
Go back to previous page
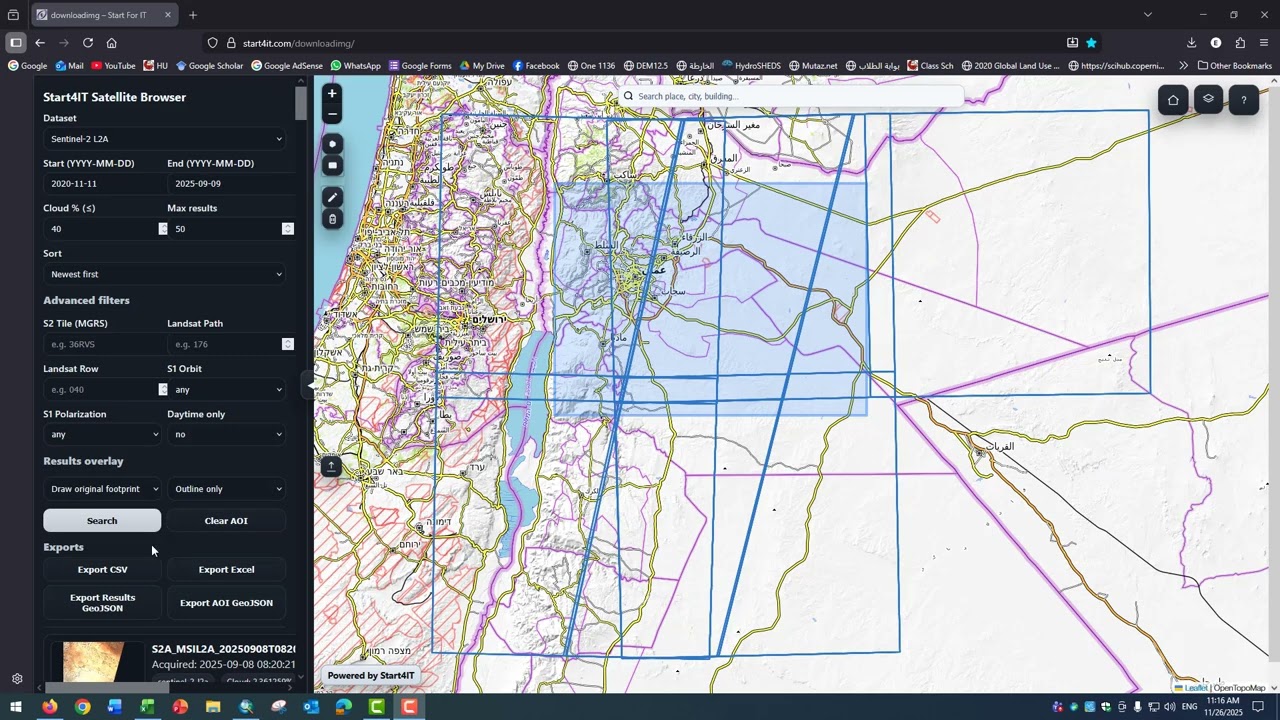tap(40, 43)
